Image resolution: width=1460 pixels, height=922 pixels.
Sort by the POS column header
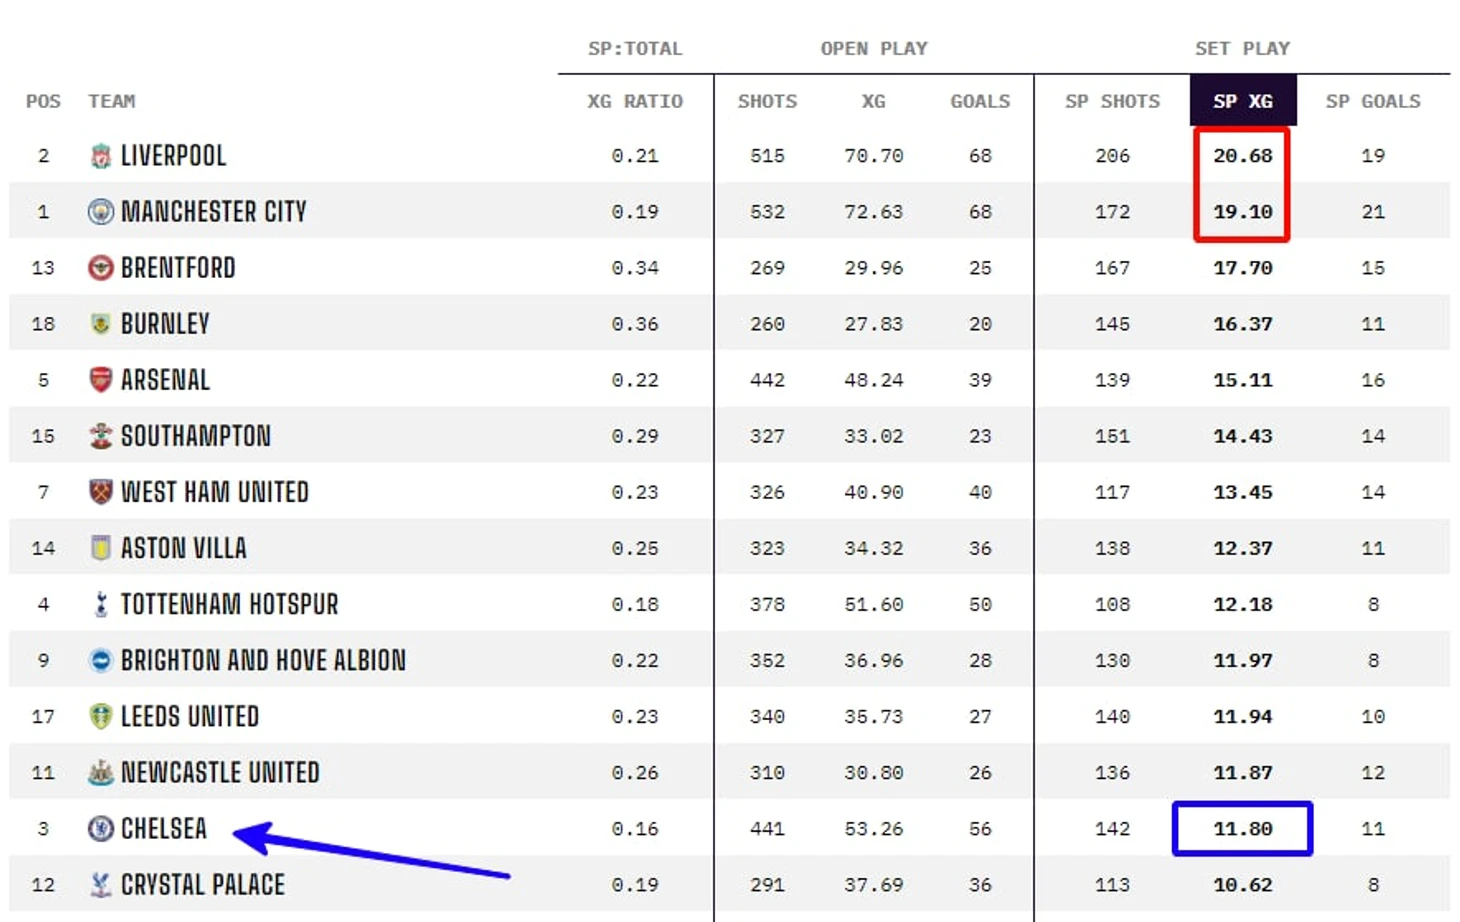43,101
